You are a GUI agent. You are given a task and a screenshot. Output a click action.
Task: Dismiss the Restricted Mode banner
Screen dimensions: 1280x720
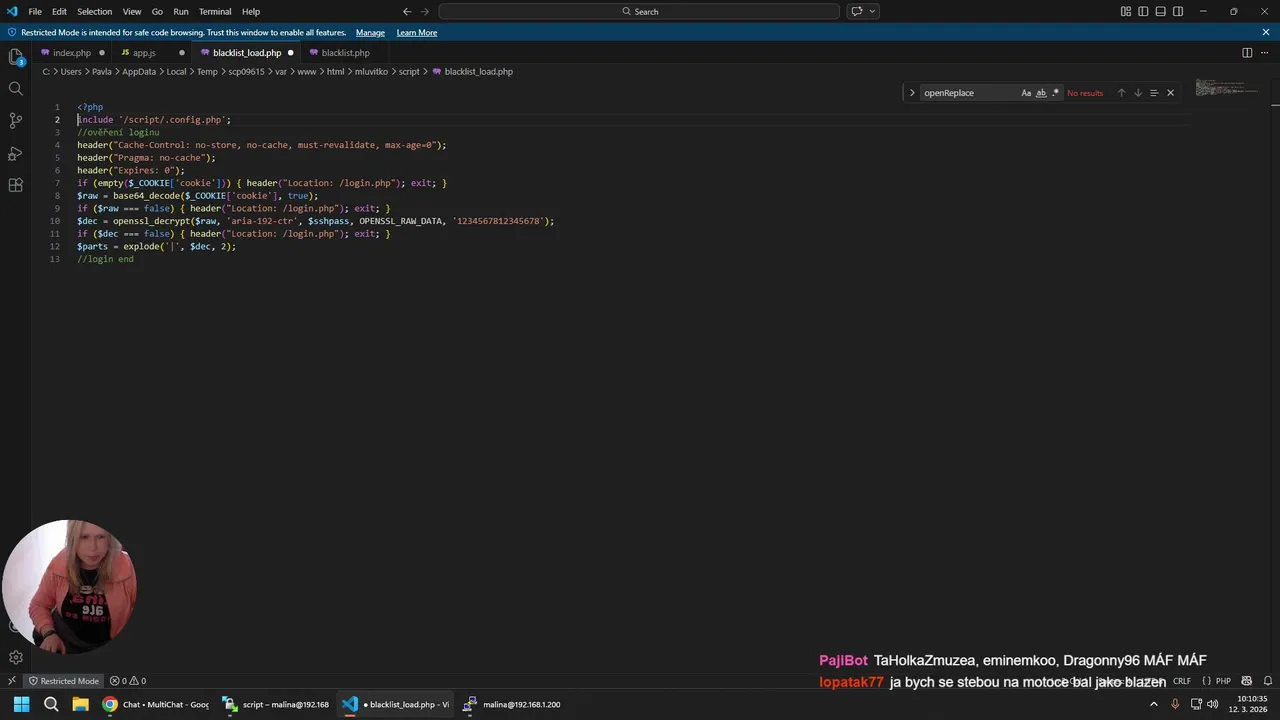pyautogui.click(x=1266, y=32)
